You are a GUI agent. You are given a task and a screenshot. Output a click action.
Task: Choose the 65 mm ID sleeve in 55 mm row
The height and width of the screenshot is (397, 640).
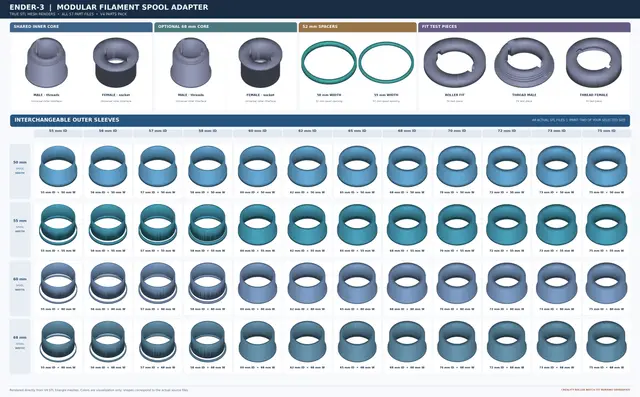[x=357, y=225]
